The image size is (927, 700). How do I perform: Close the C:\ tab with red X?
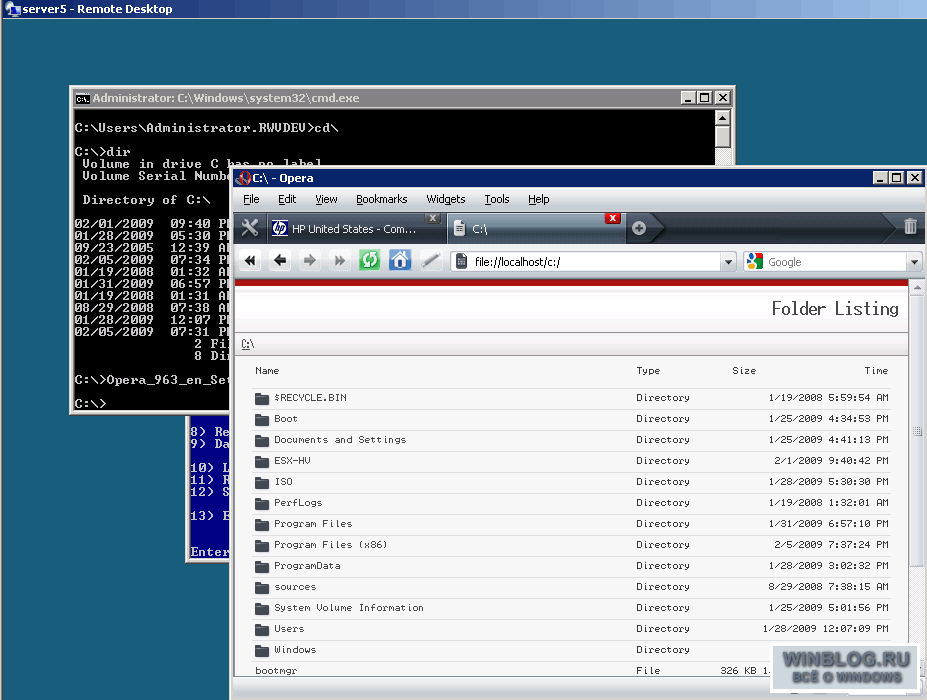[x=613, y=218]
